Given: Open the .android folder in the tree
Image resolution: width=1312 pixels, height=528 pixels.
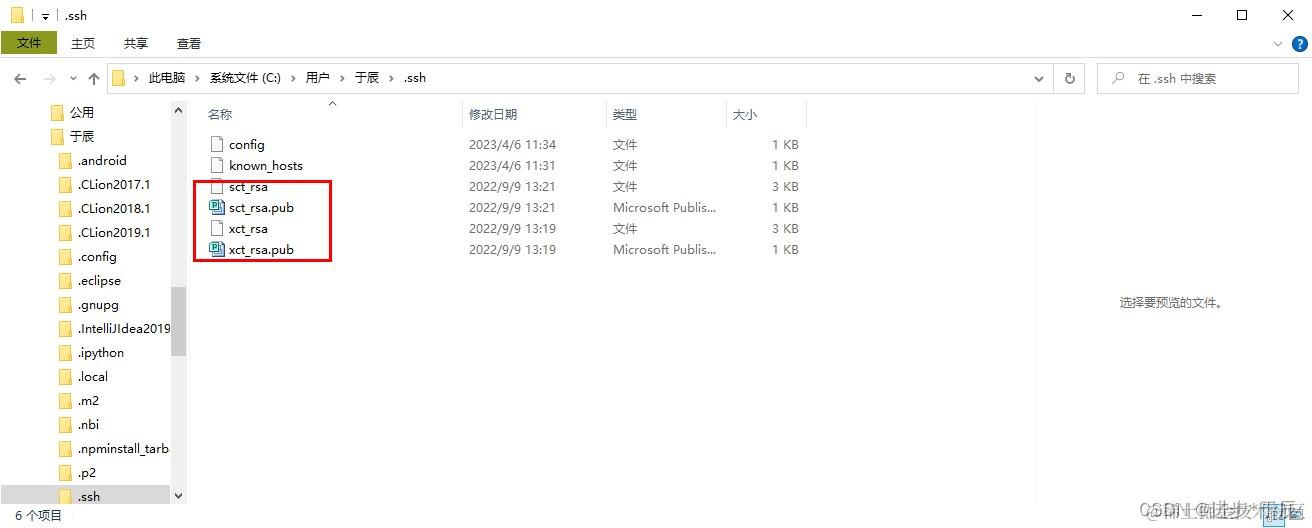Looking at the screenshot, I should [x=103, y=161].
